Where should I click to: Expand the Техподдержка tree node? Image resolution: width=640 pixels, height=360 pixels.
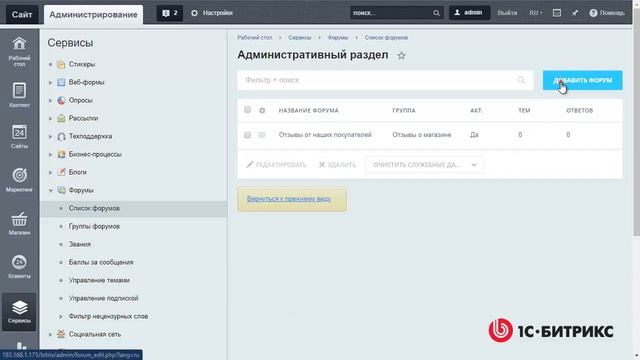tap(50, 136)
